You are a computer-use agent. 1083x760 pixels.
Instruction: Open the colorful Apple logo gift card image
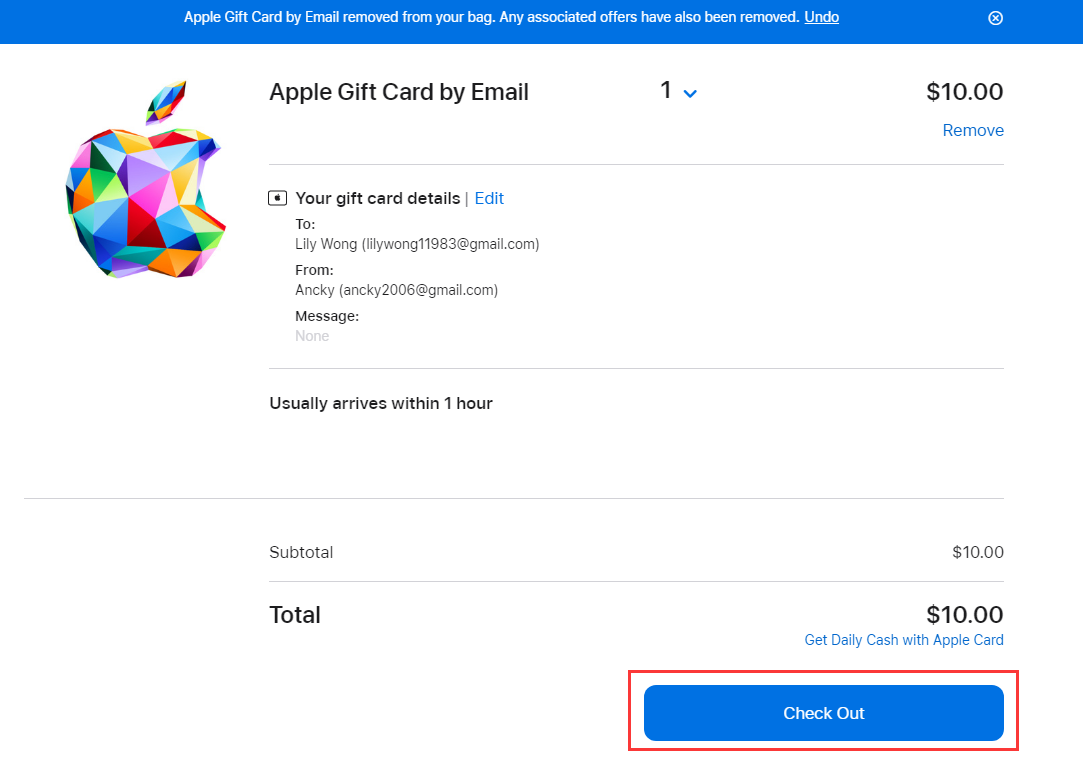[146, 180]
